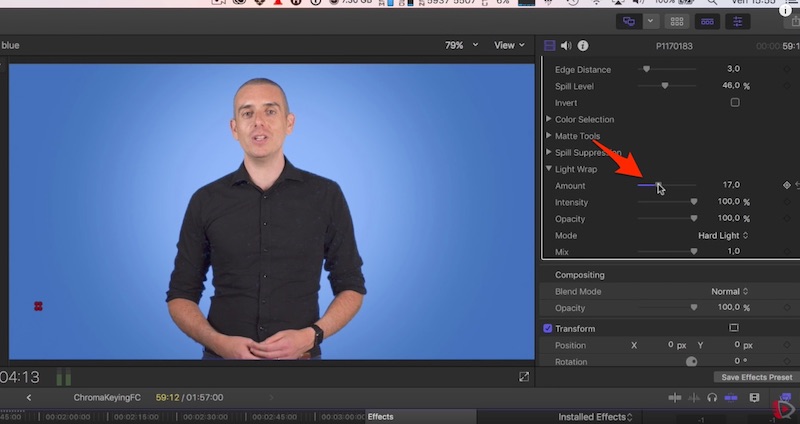The image size is (800, 424).
Task: Play viewer in full screen
Action: (524, 377)
